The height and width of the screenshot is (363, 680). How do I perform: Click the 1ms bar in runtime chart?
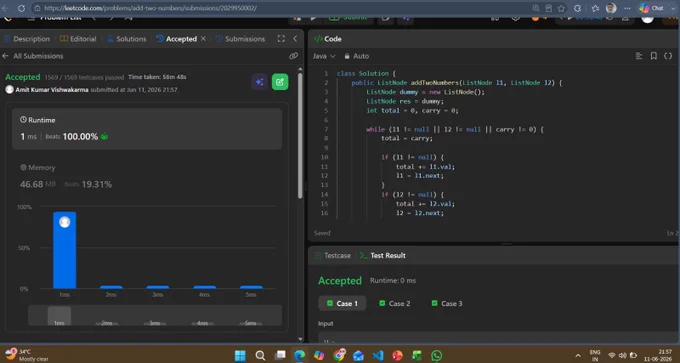coord(65,250)
